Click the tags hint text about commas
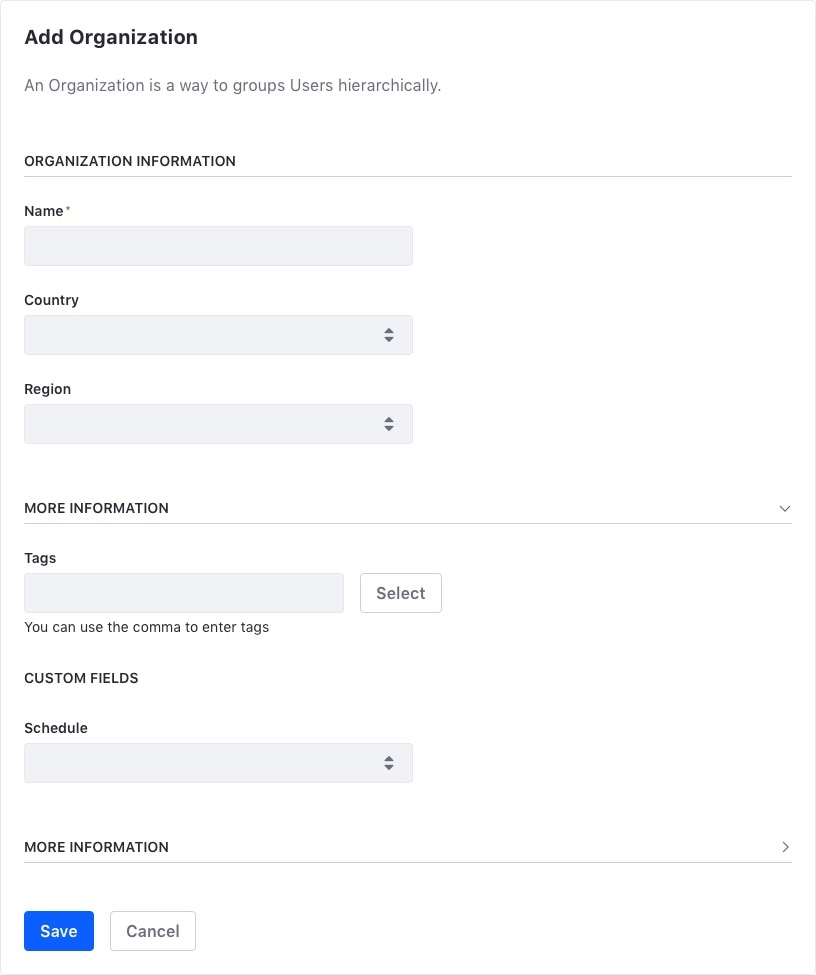Screen dimensions: 816x975 pyautogui.click(x=146, y=627)
